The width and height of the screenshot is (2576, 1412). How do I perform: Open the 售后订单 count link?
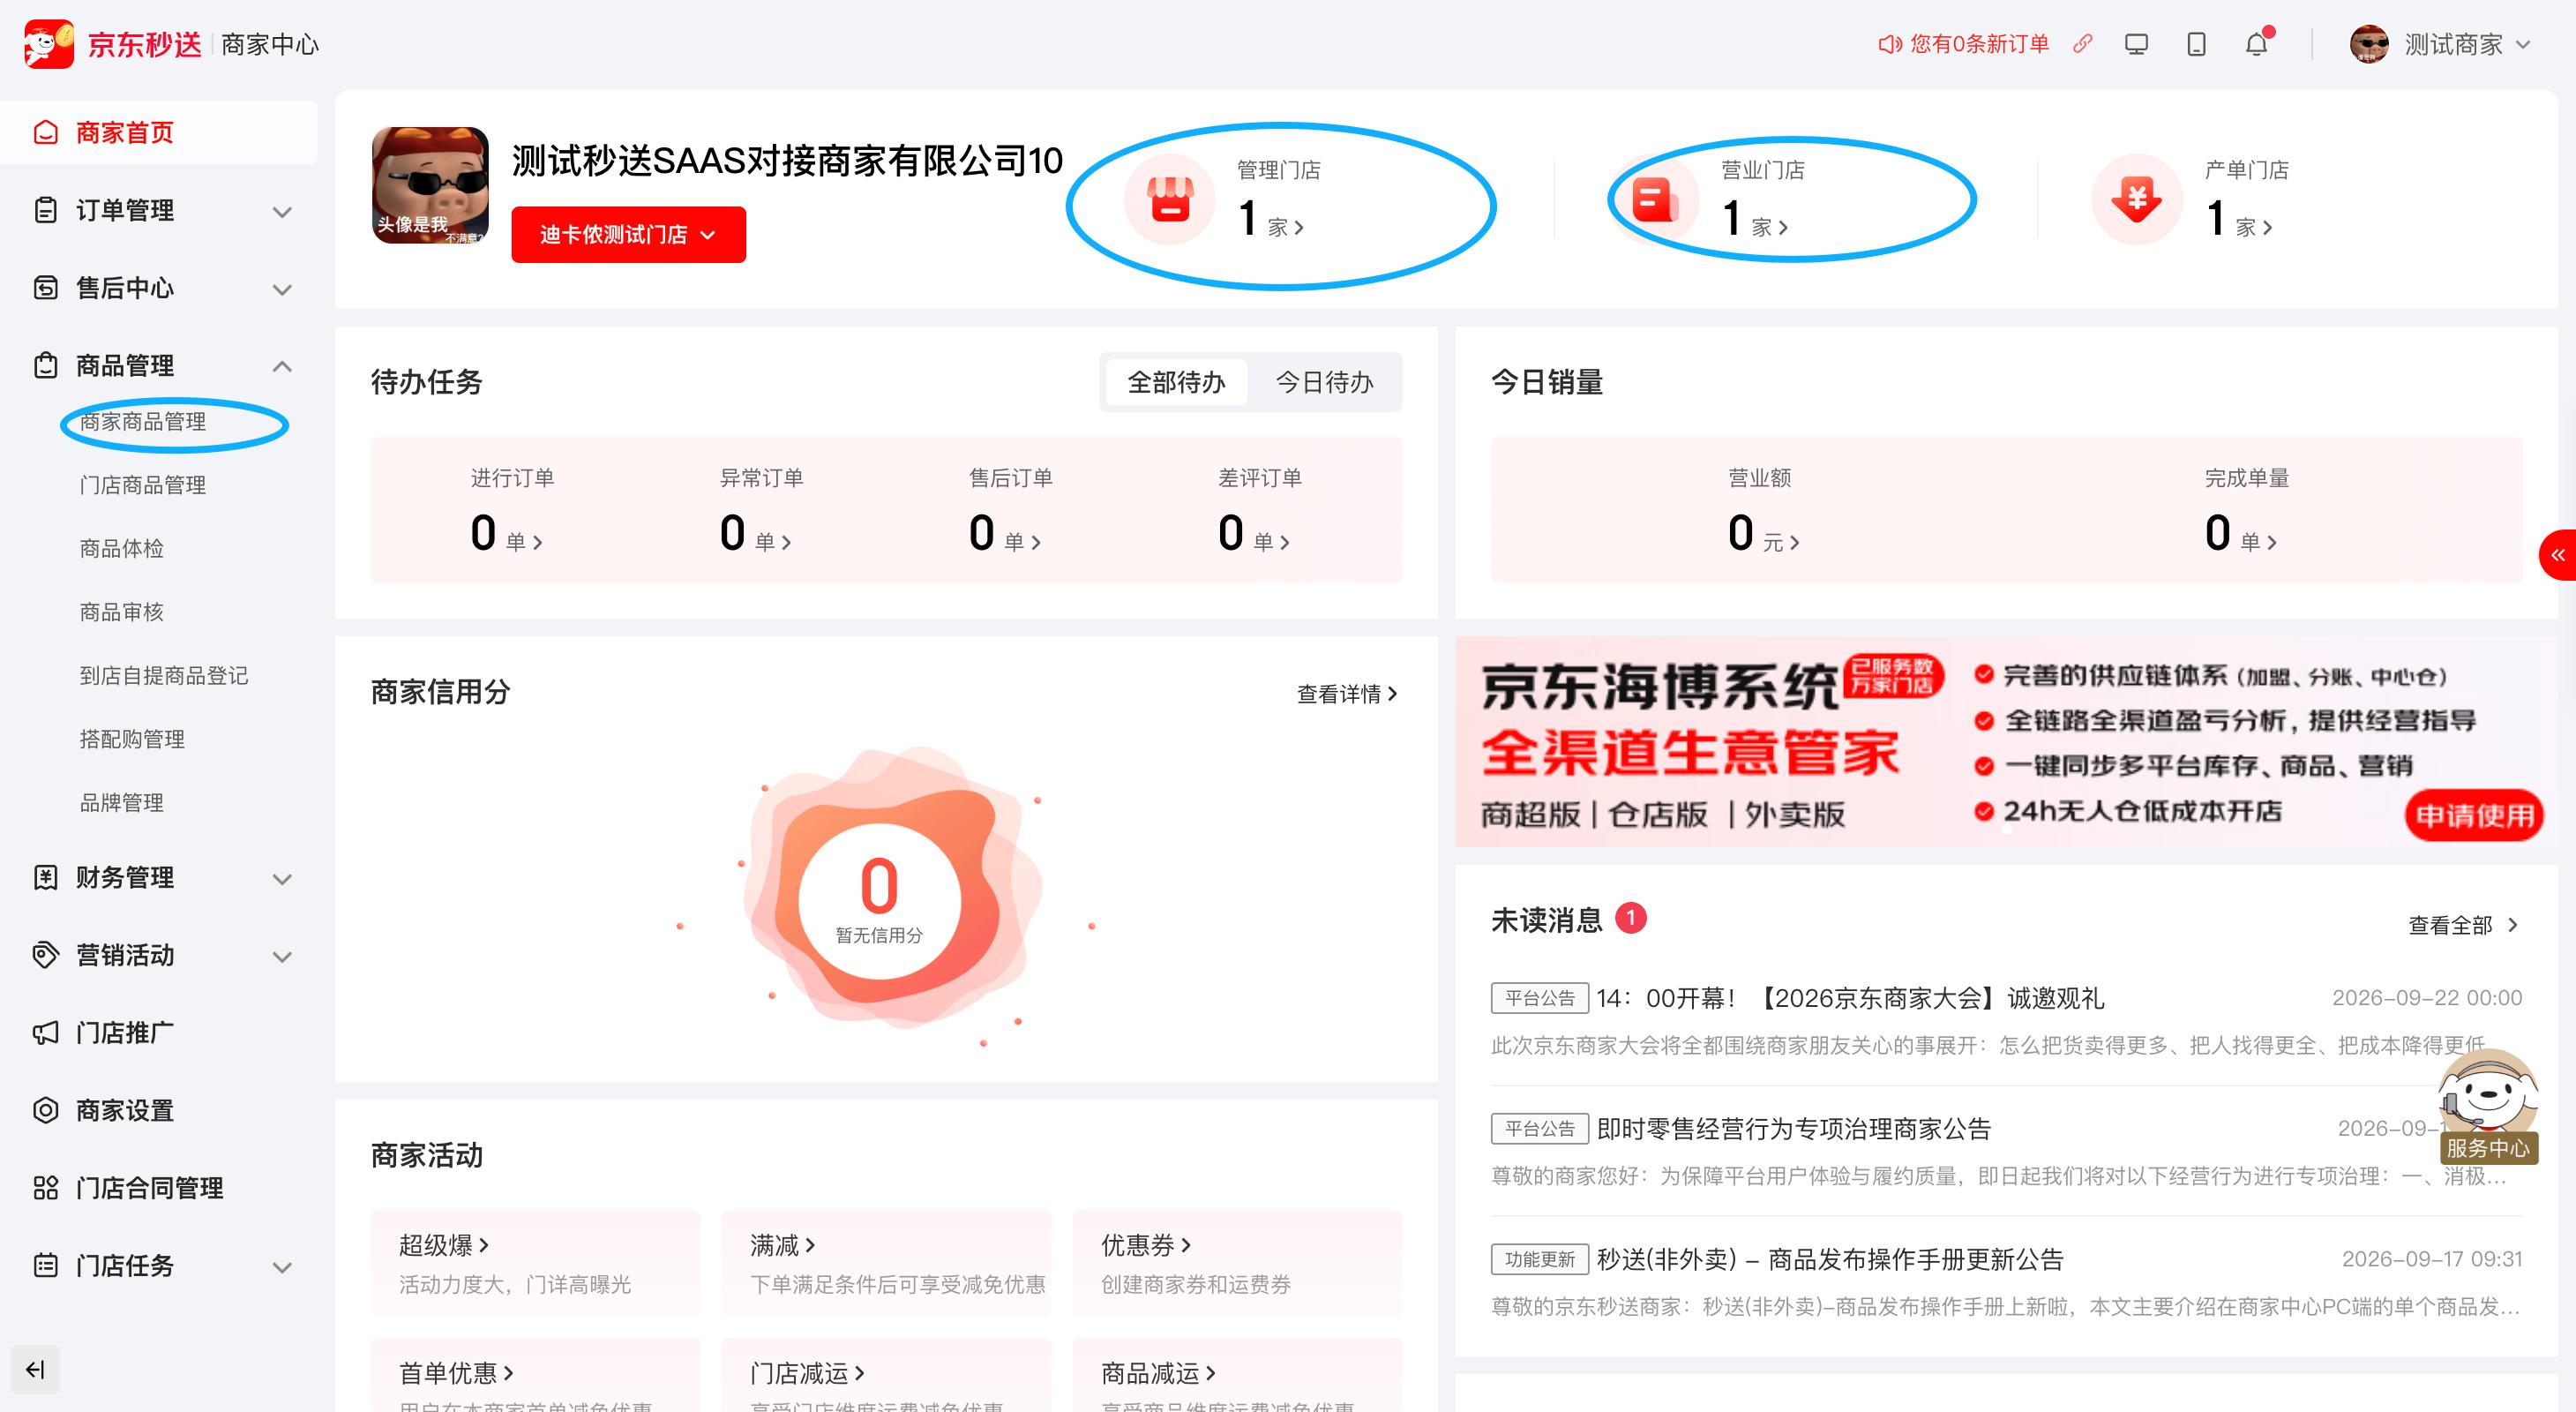pyautogui.click(x=1005, y=532)
